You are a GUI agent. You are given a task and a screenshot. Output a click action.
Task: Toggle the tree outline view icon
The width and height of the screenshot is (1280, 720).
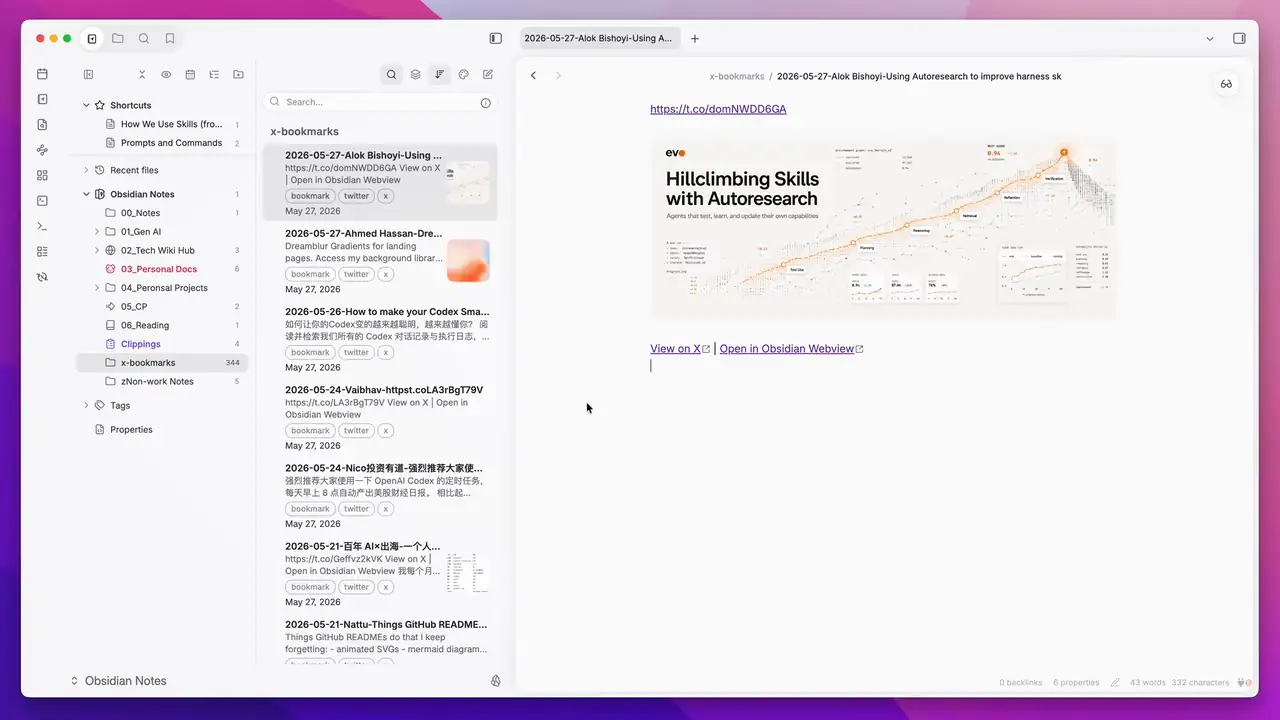click(x=214, y=74)
